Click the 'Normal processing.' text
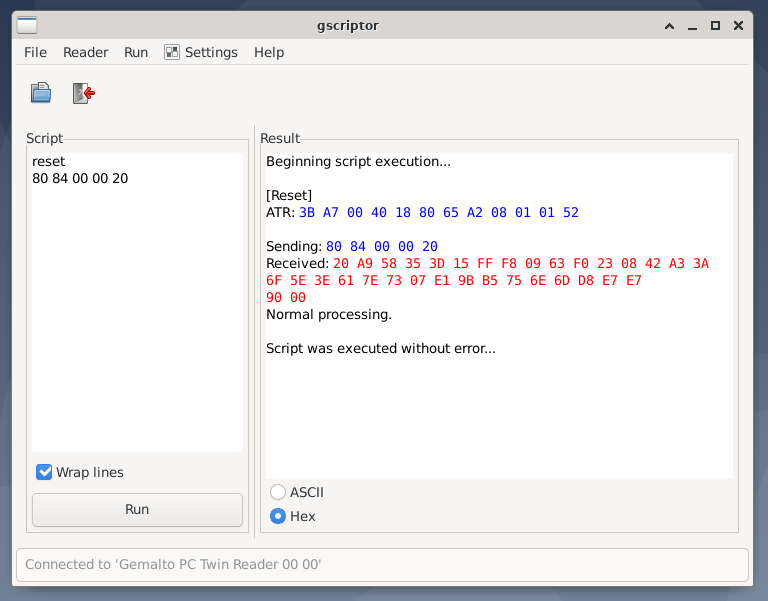The width and height of the screenshot is (768, 601). pyautogui.click(x=329, y=314)
